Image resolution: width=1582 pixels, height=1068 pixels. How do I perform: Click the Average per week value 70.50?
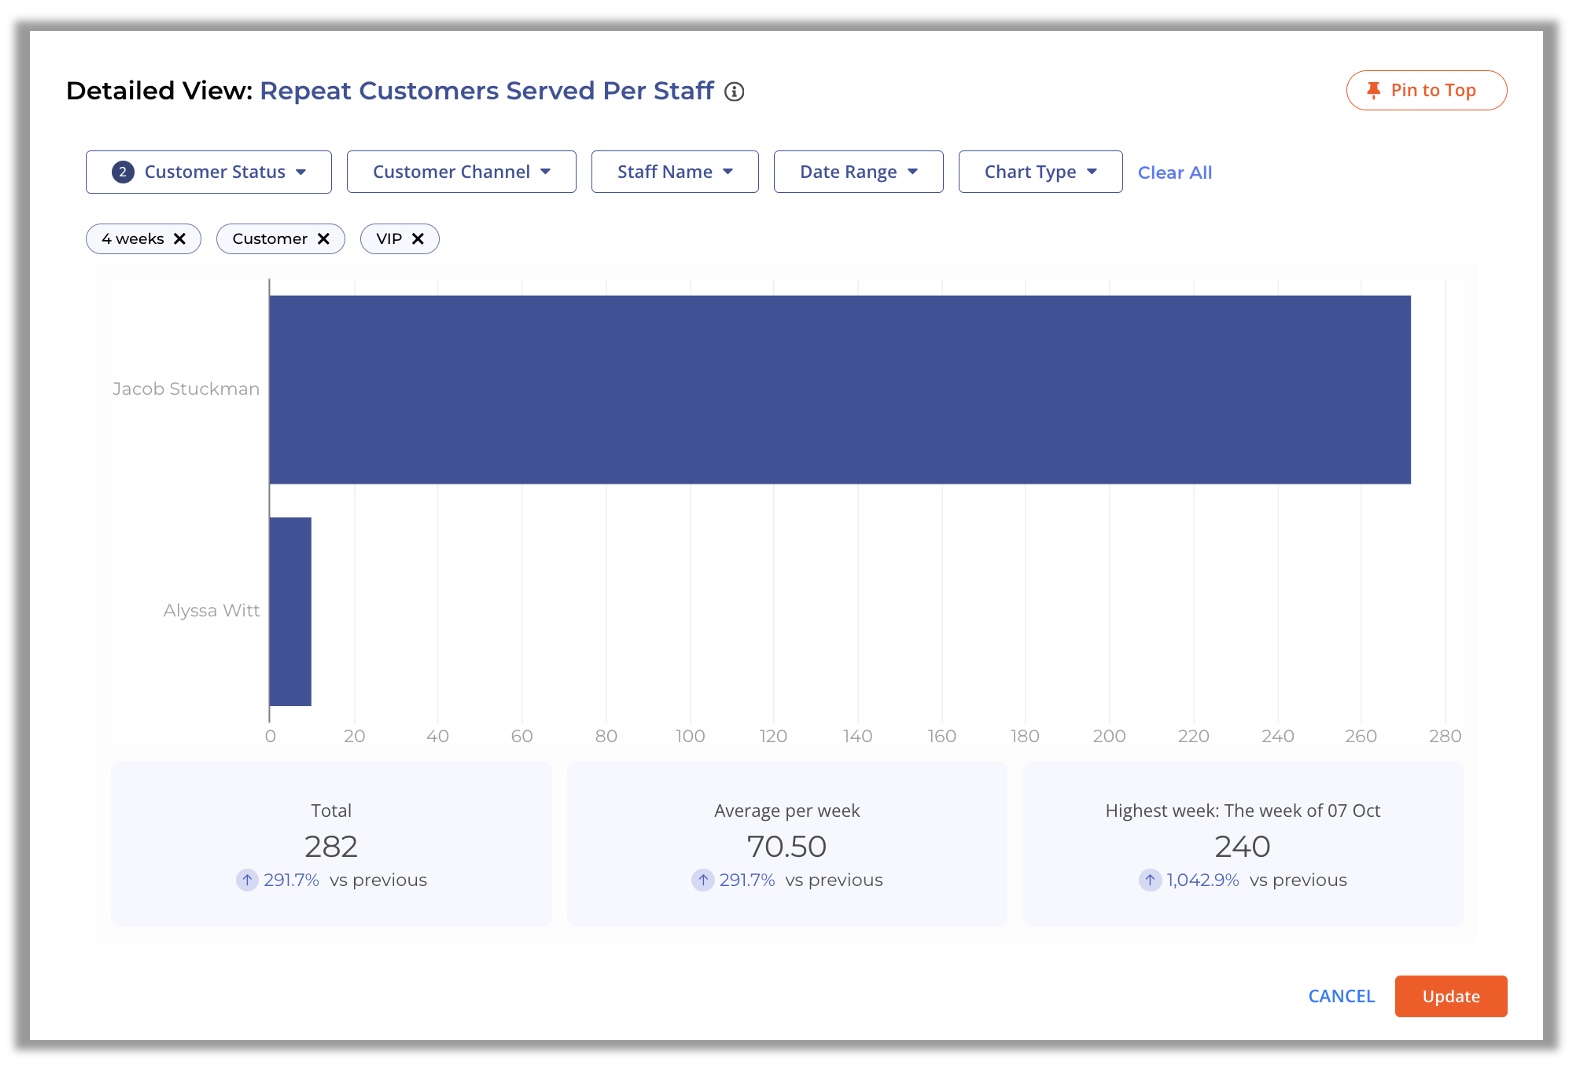coord(787,847)
